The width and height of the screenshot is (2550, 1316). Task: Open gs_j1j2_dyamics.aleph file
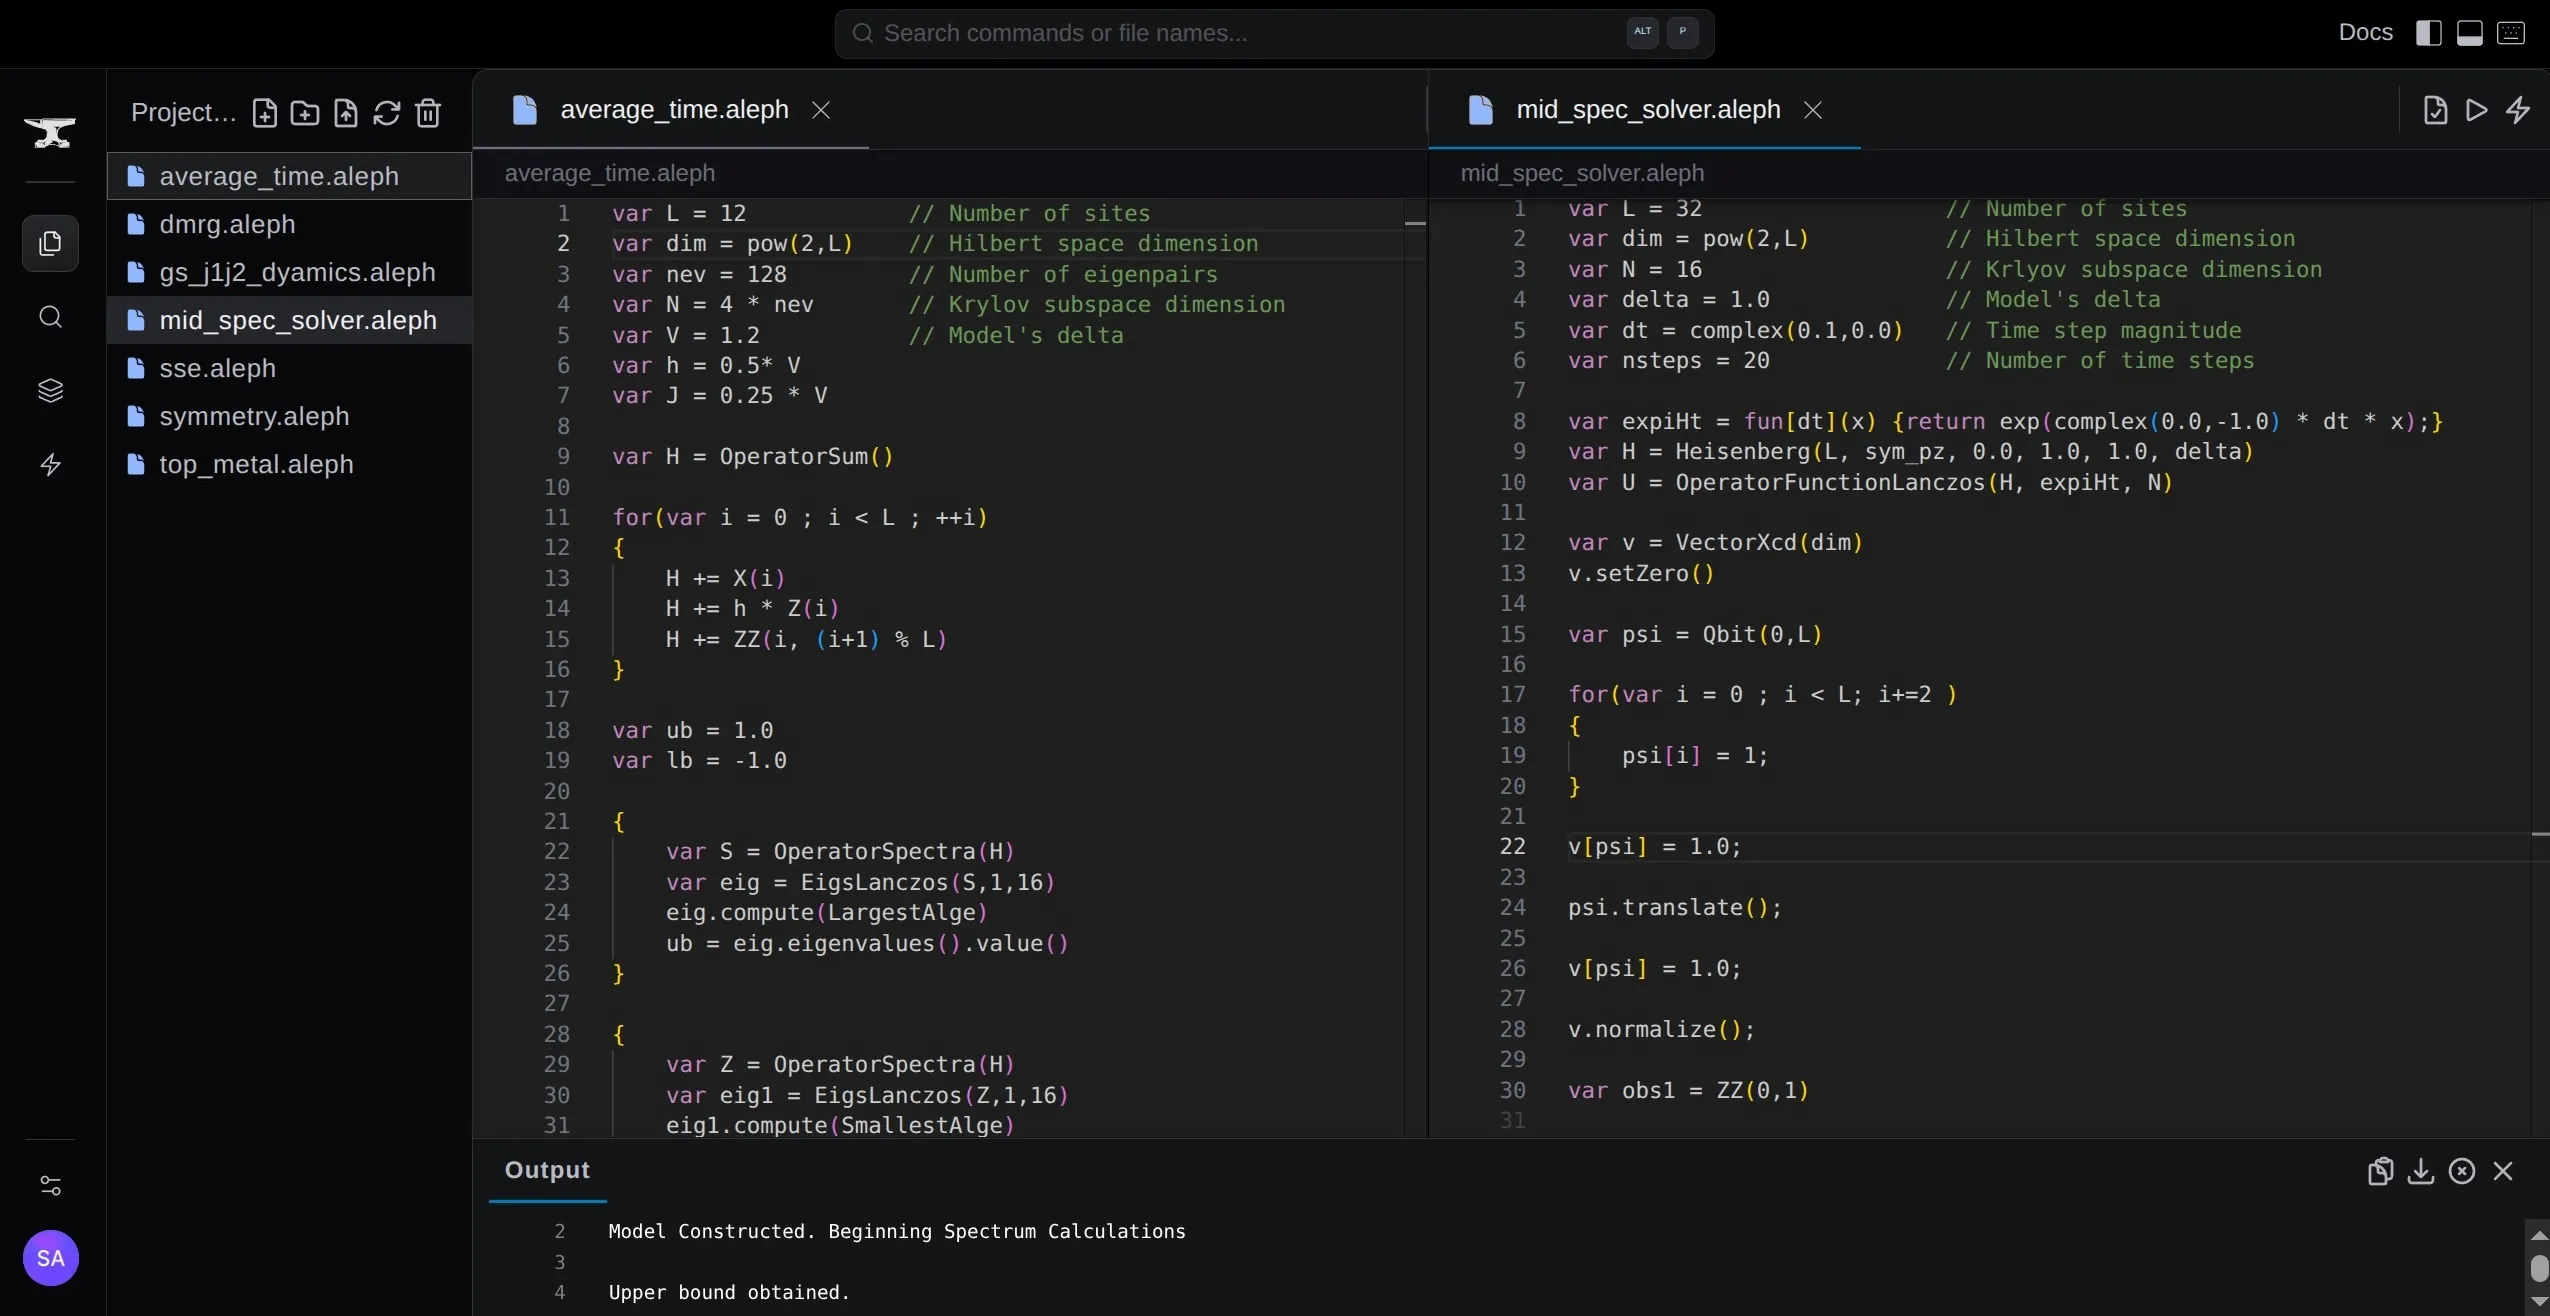coord(289,272)
